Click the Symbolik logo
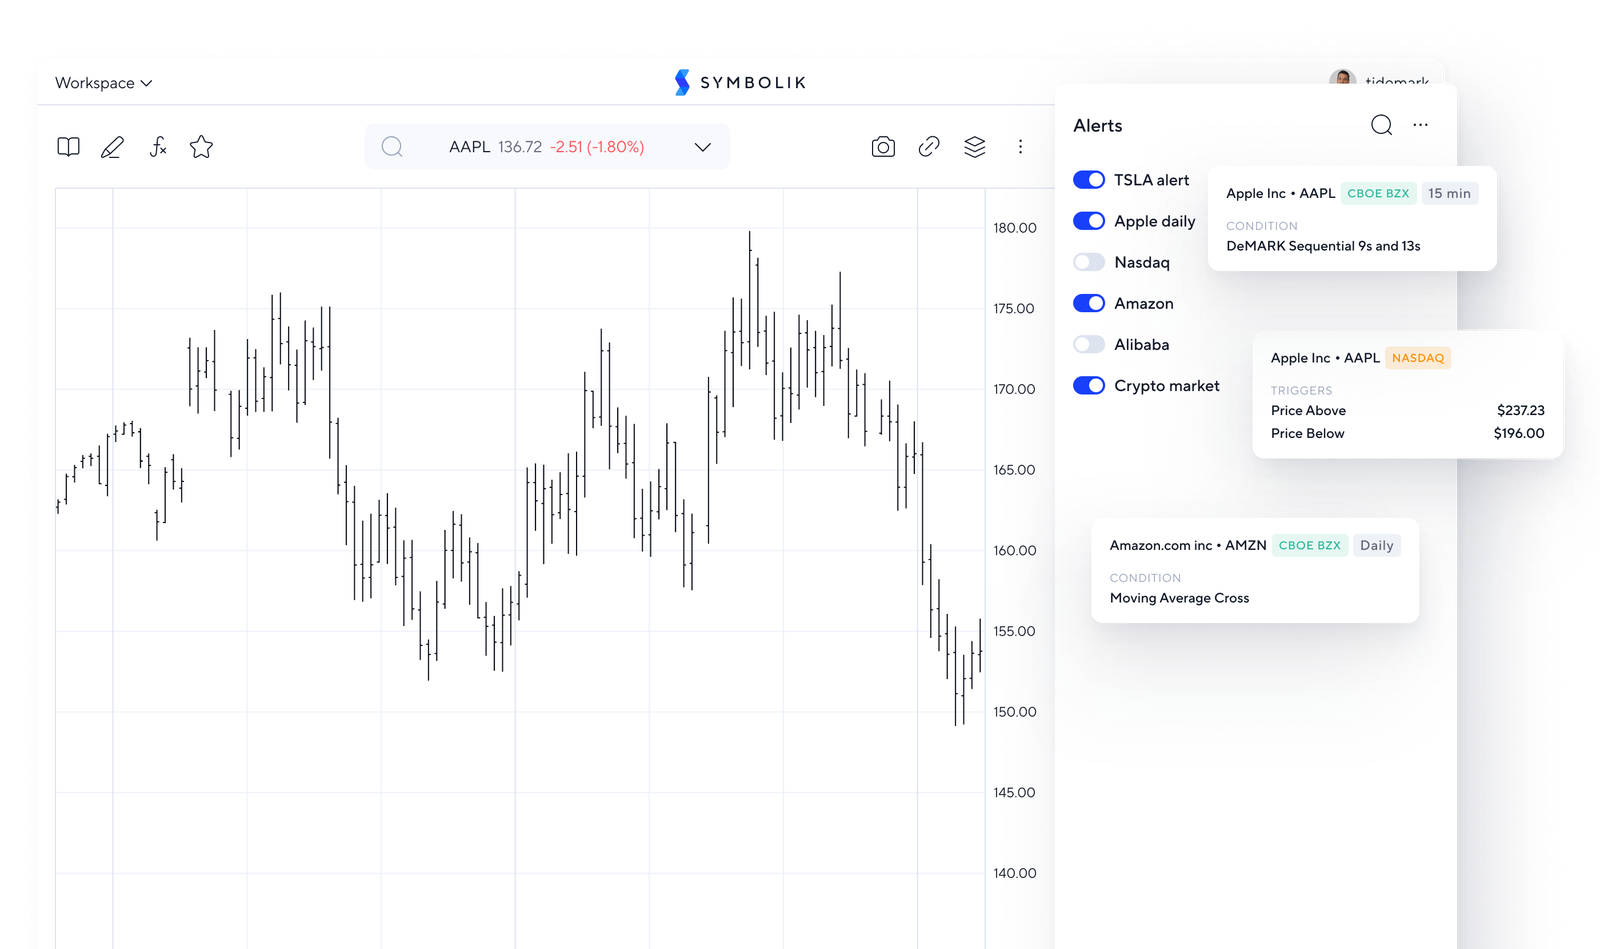The image size is (1600, 949). tap(740, 82)
